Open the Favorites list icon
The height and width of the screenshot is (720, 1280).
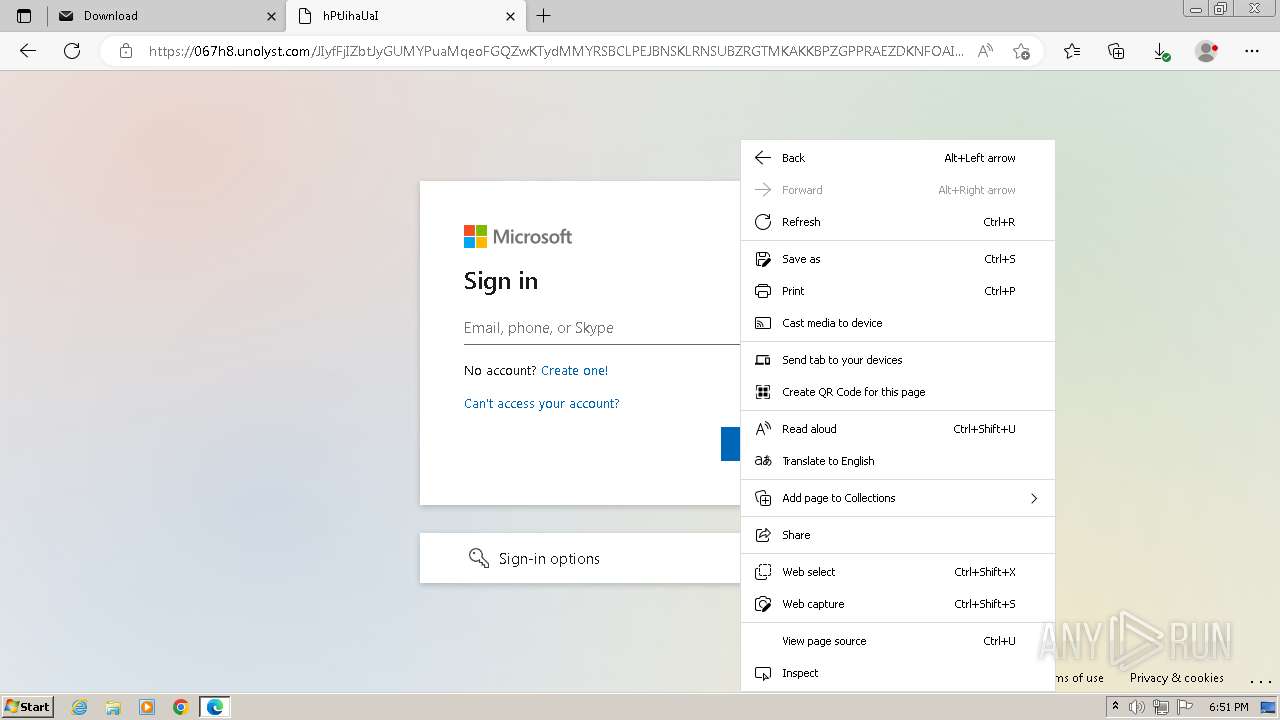(1072, 51)
